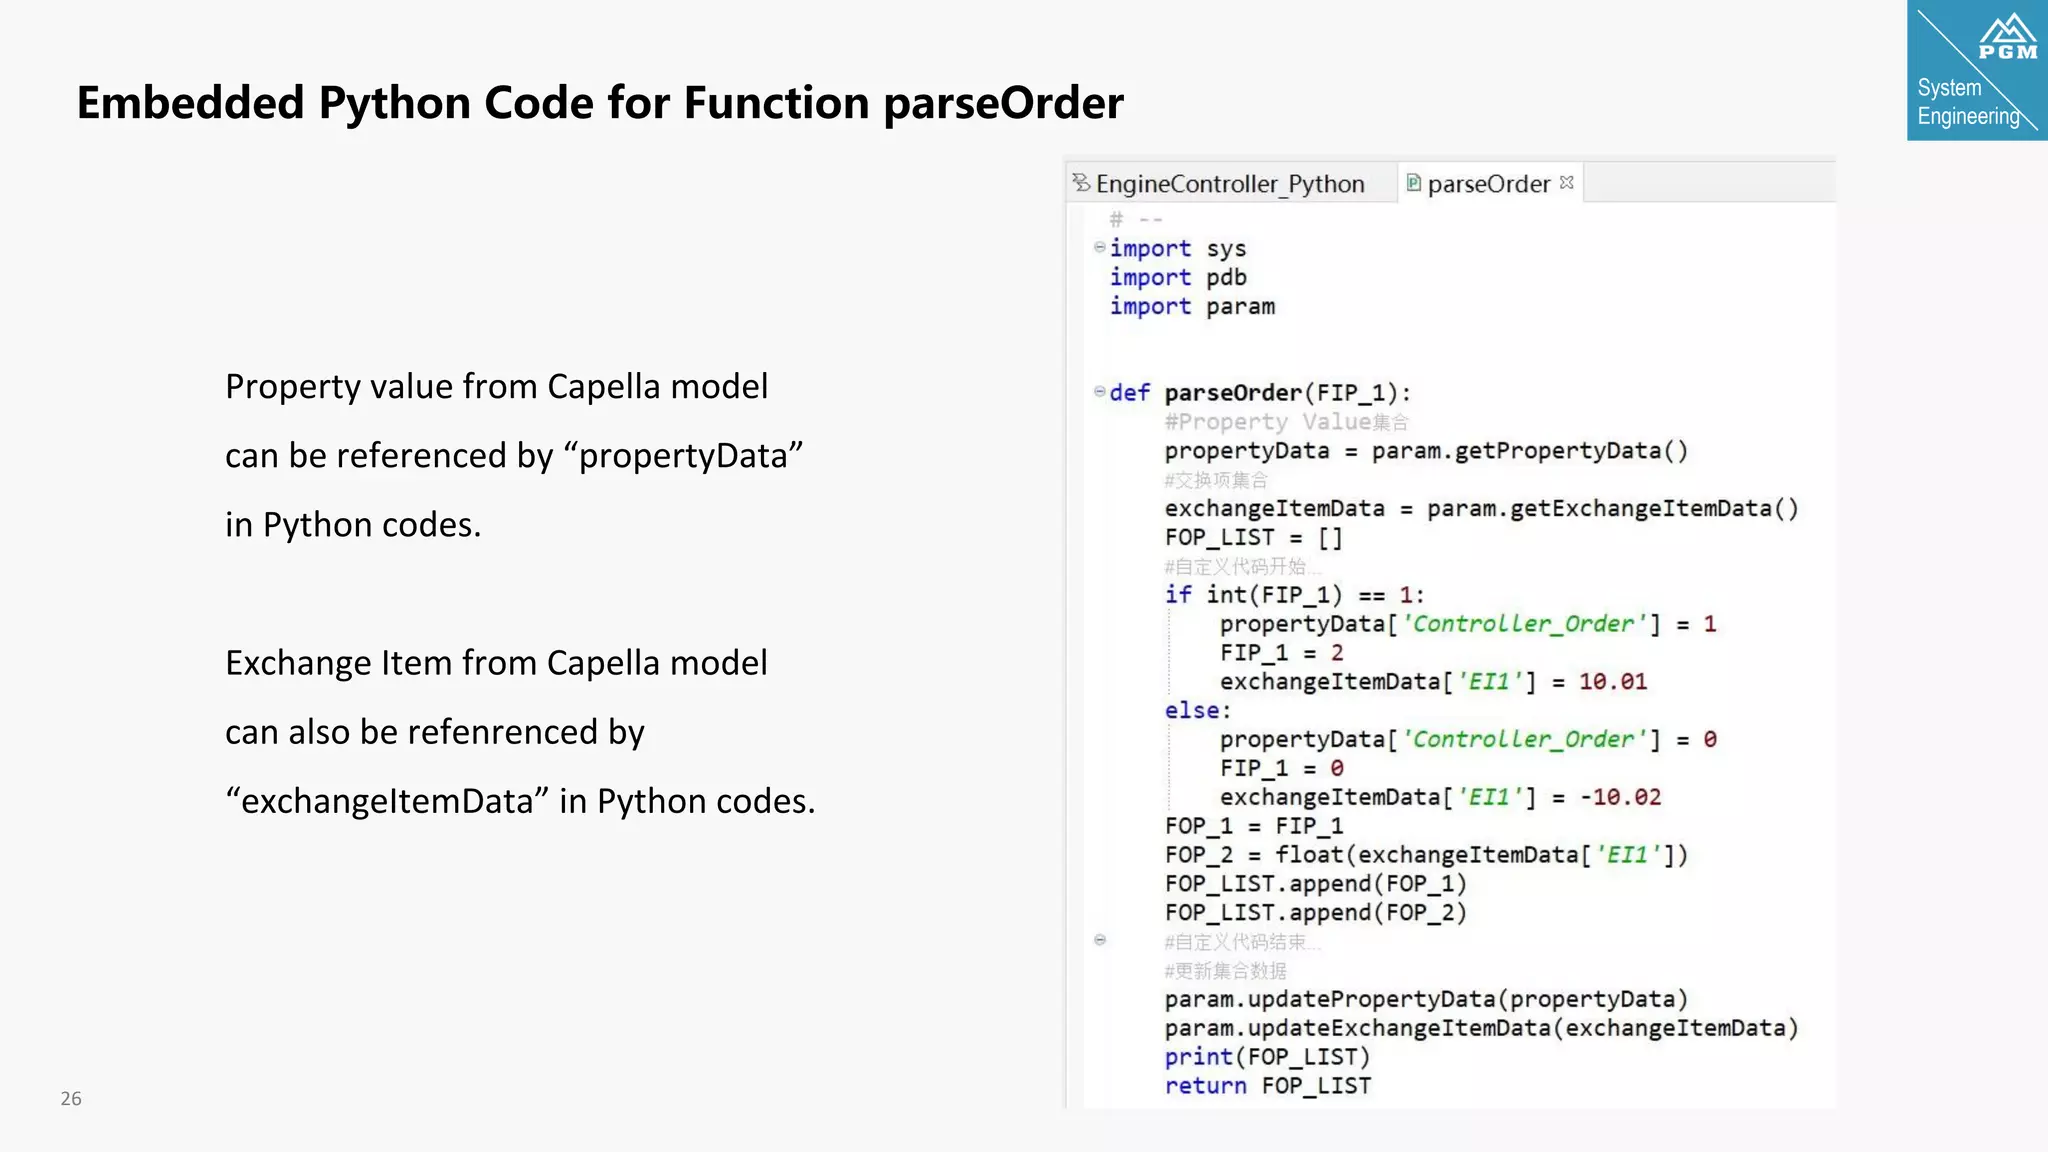Toggle the fold marker near custom code end comment
The image size is (2048, 1152).
pyautogui.click(x=1100, y=940)
